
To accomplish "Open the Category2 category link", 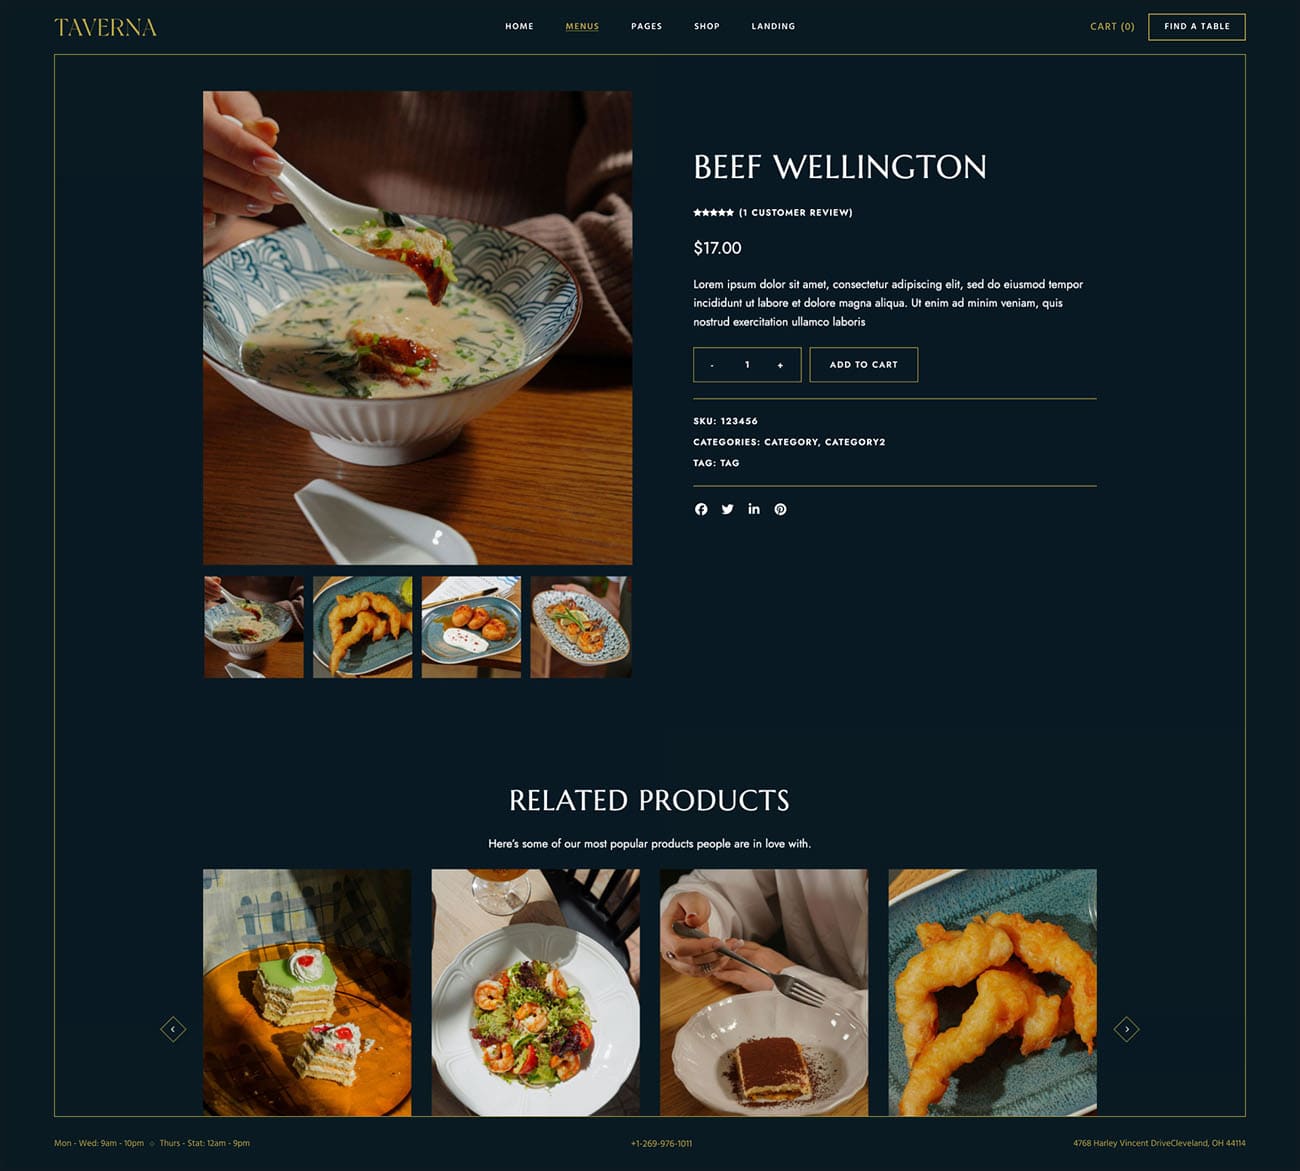I will pyautogui.click(x=855, y=442).
